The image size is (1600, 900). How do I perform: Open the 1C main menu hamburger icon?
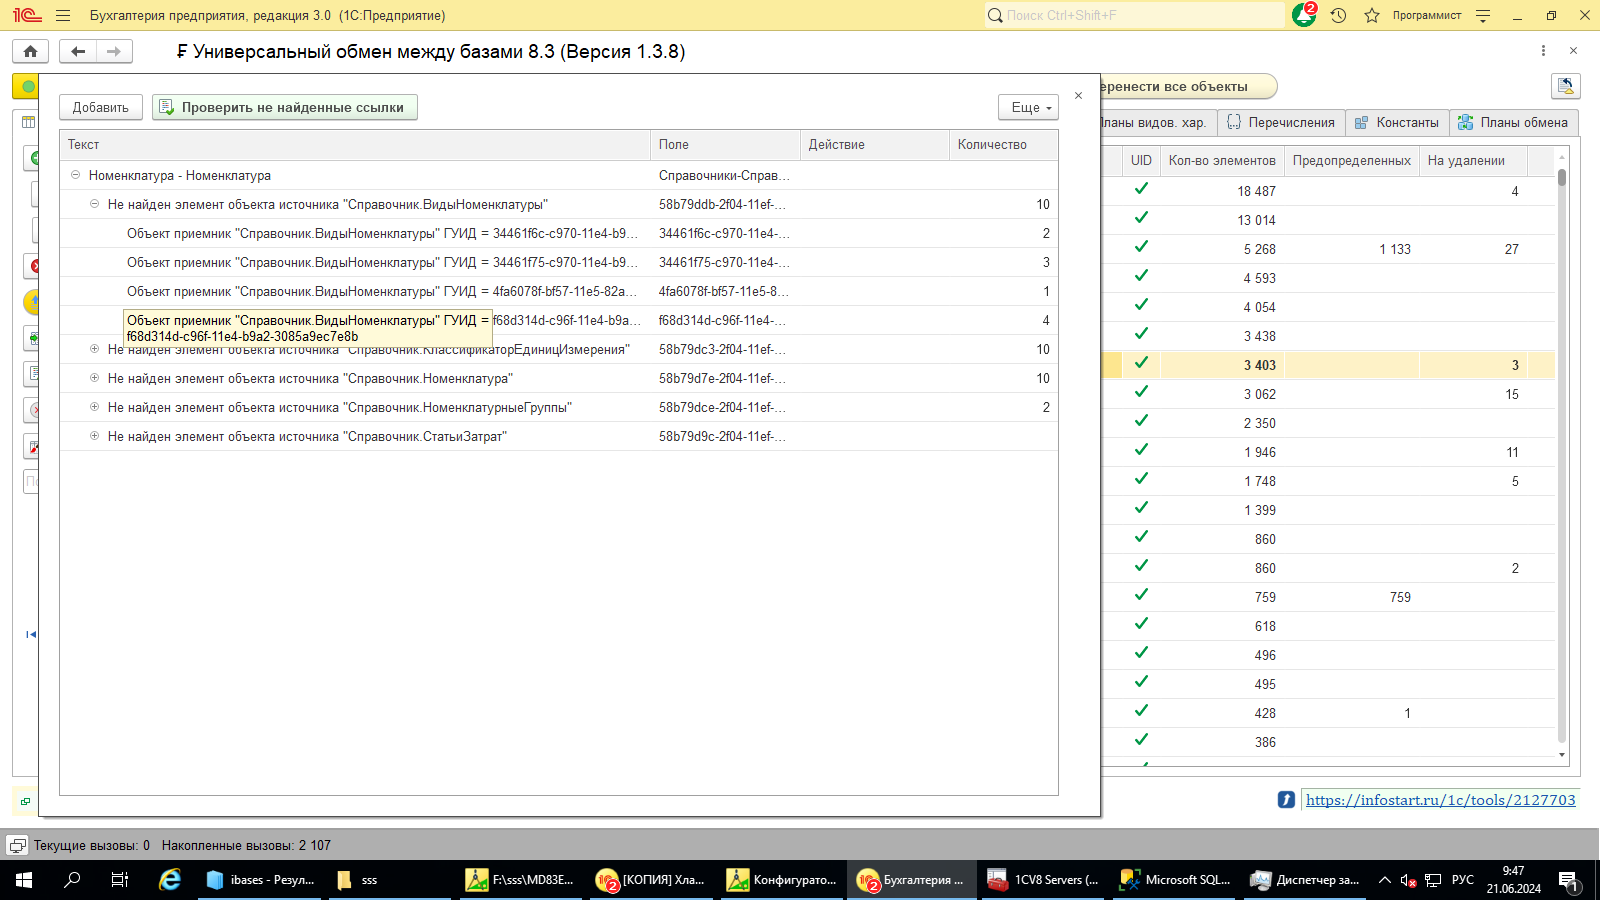[63, 15]
